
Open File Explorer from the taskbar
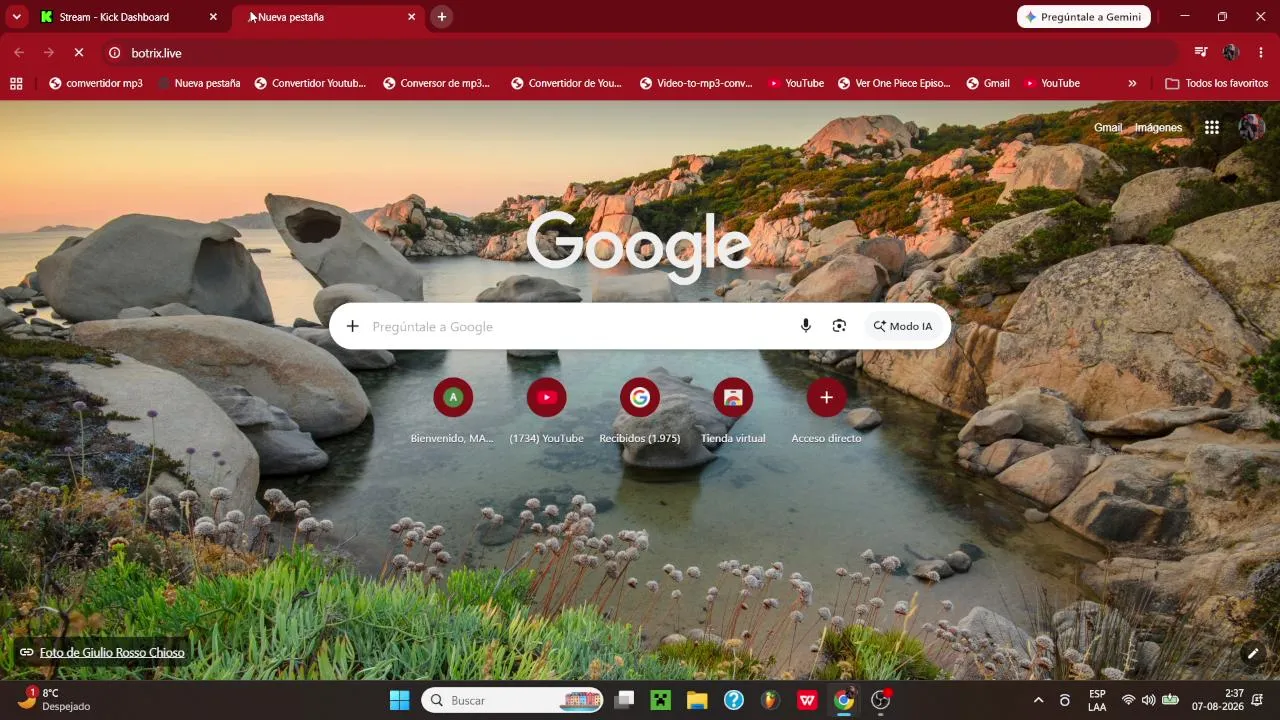coord(697,700)
